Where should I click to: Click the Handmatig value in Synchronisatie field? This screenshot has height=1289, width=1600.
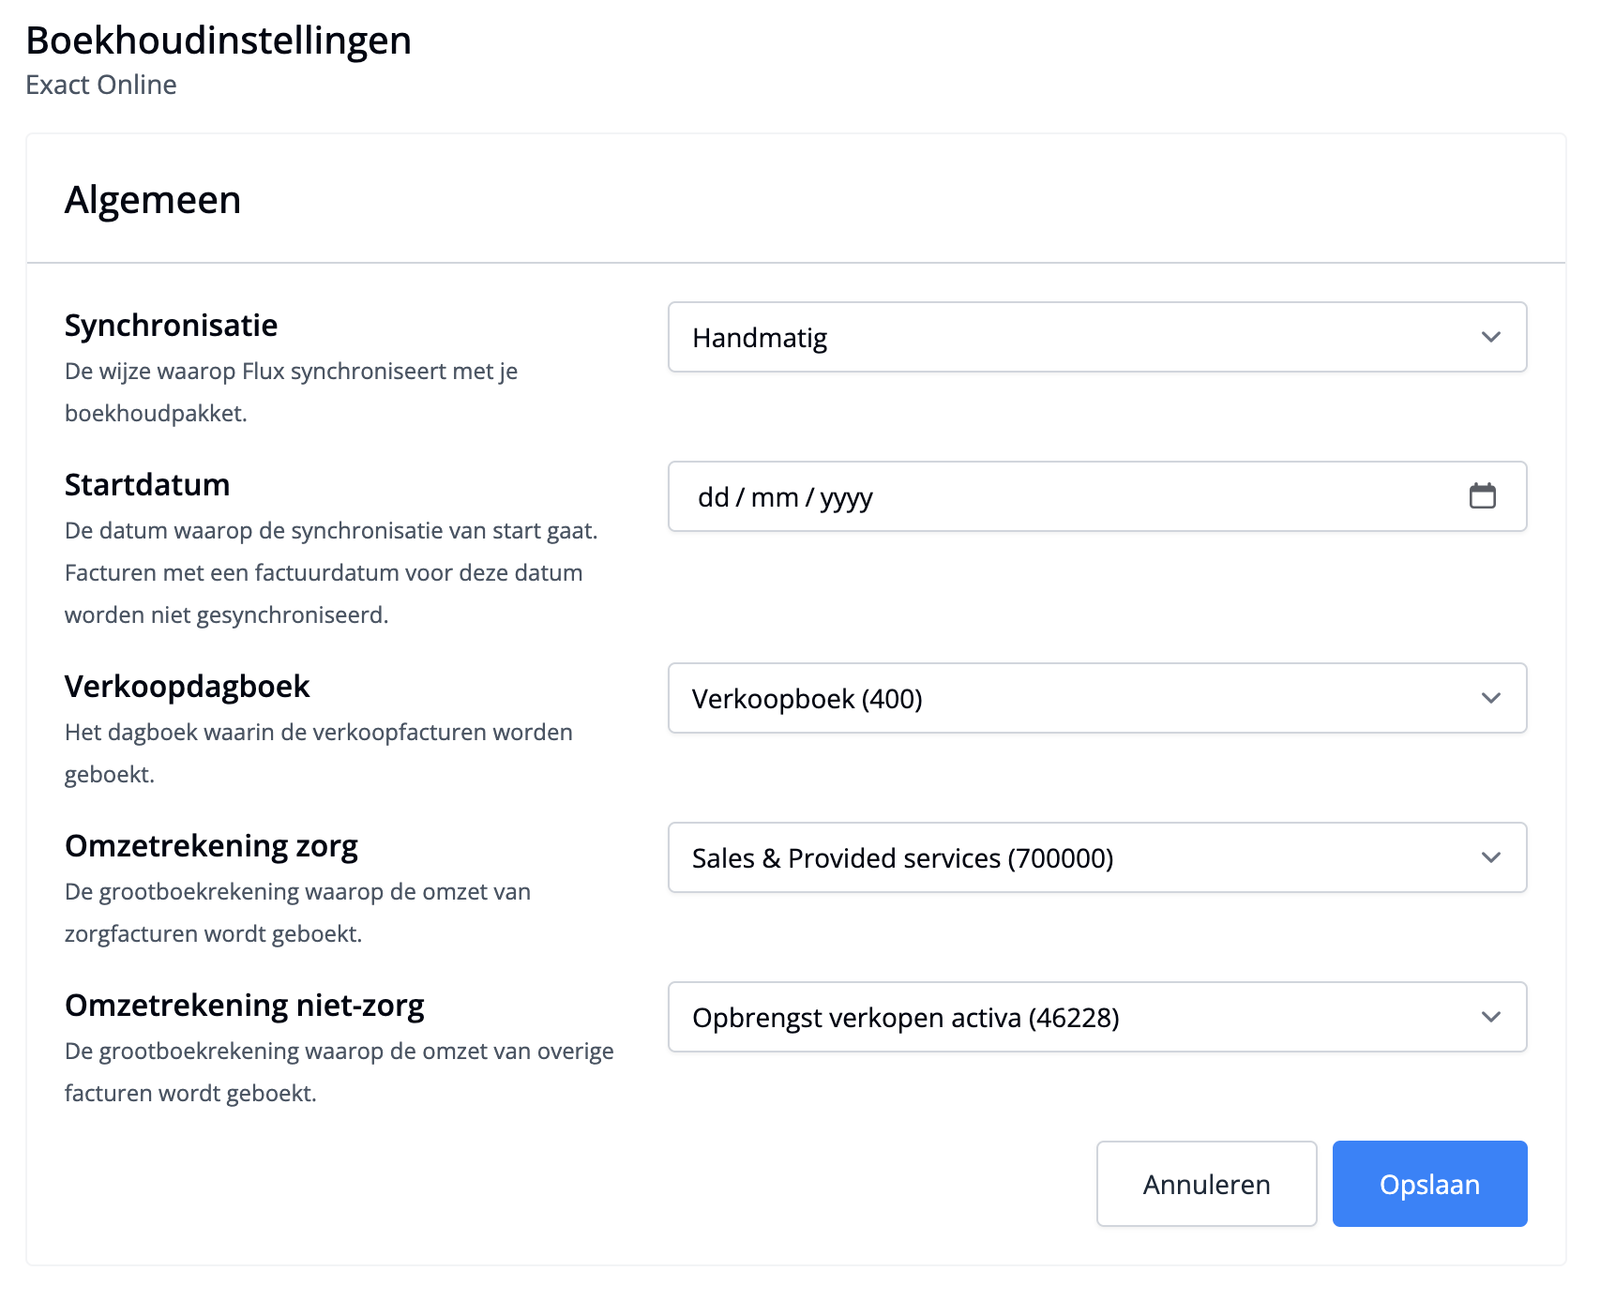pyautogui.click(x=760, y=337)
